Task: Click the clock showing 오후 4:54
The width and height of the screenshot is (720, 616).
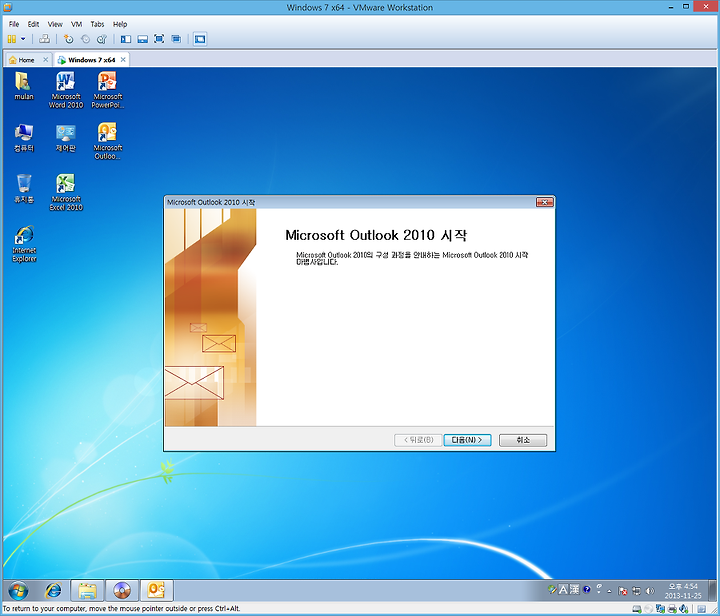Action: (x=683, y=591)
